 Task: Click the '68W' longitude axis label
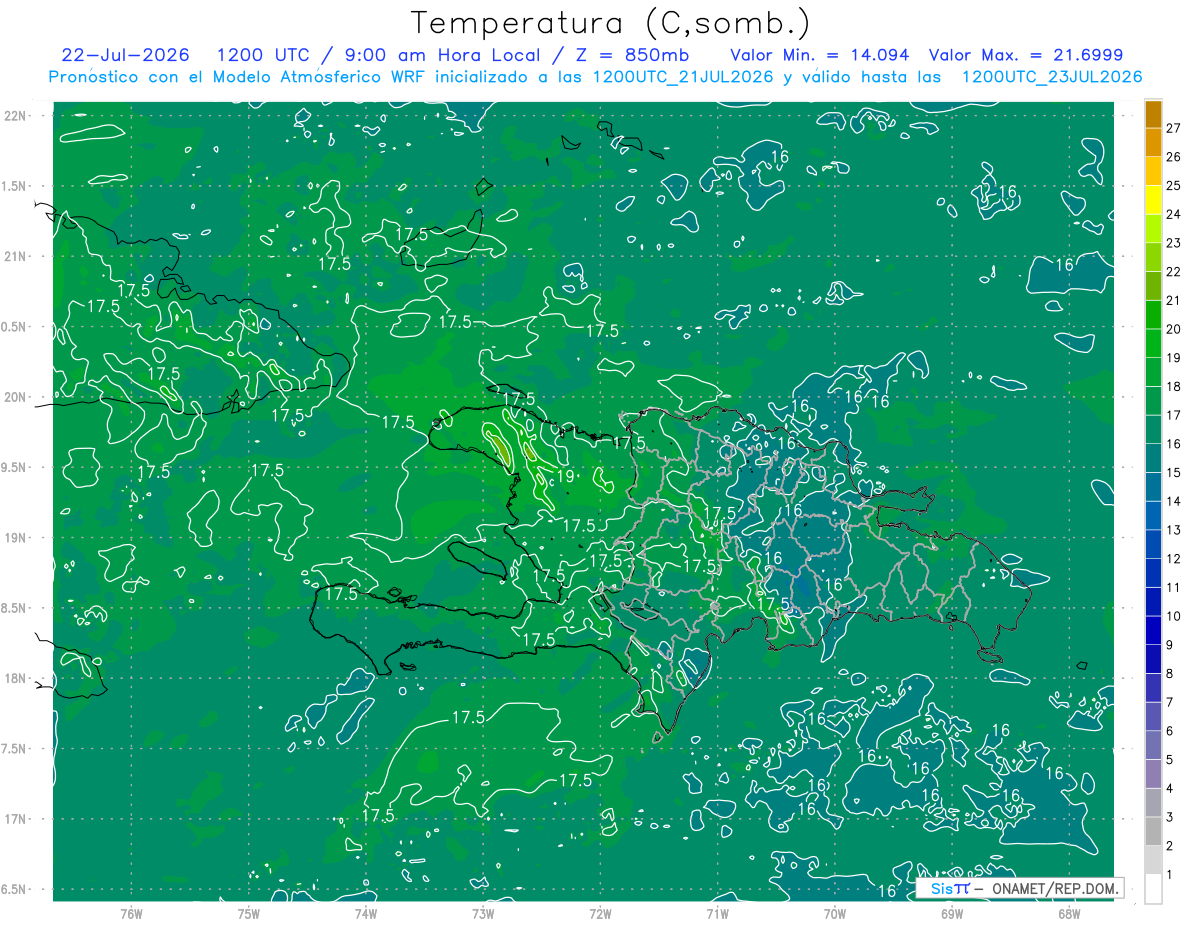tap(1069, 913)
